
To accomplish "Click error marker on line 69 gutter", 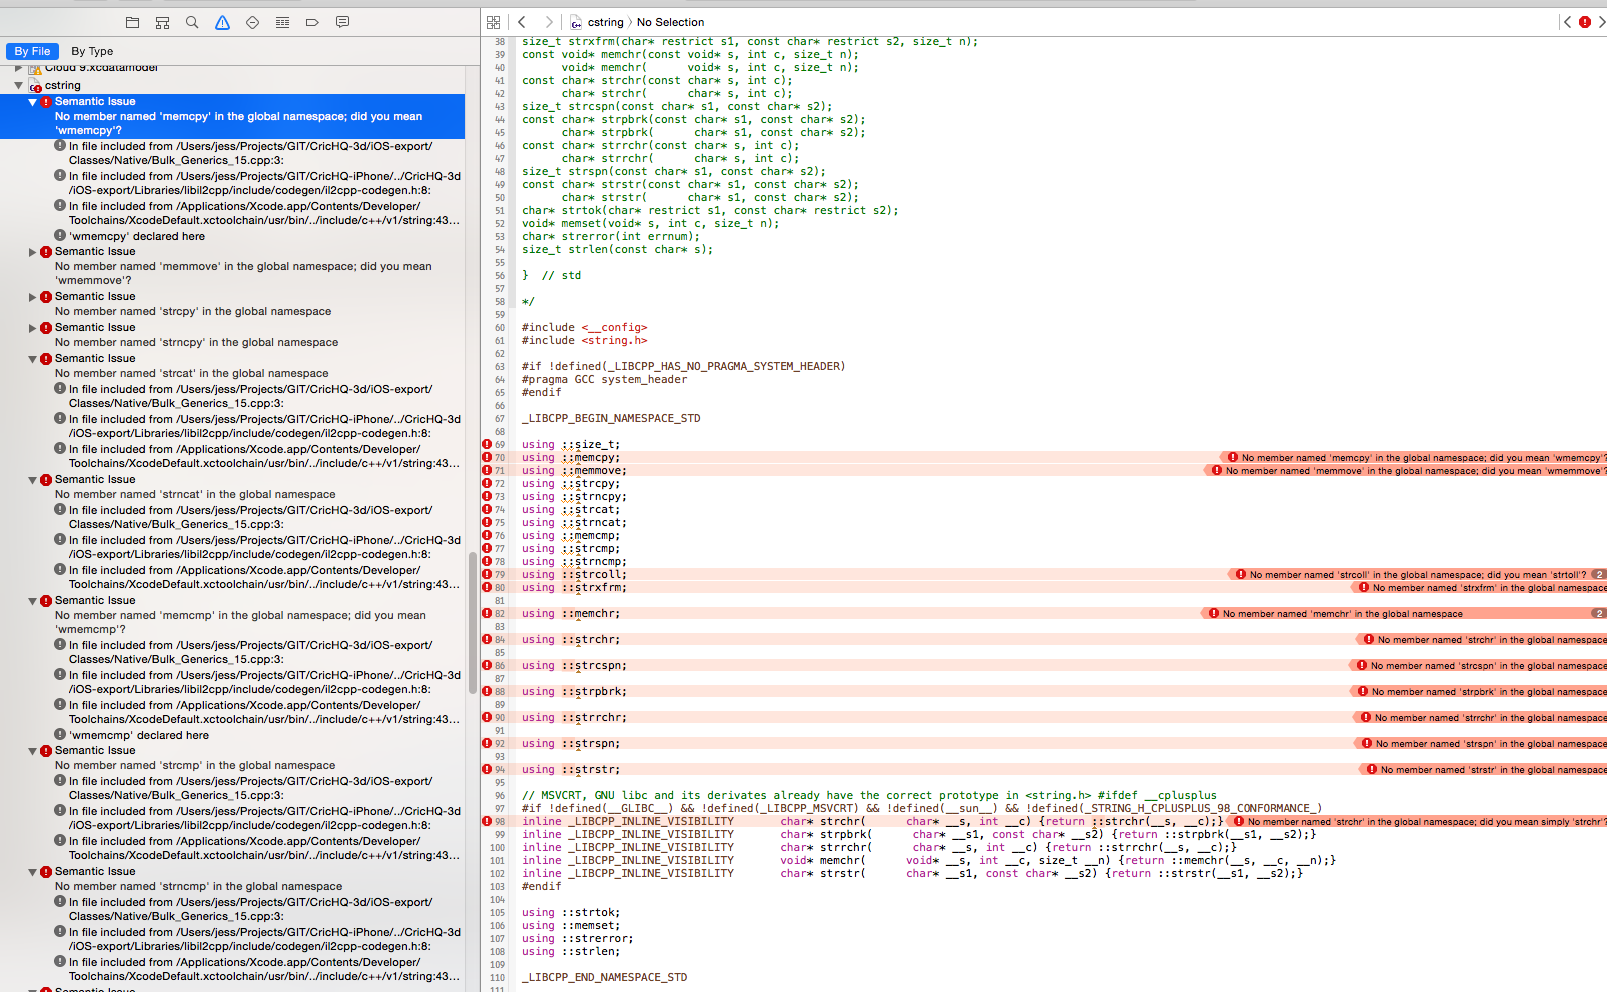I will (x=487, y=444).
